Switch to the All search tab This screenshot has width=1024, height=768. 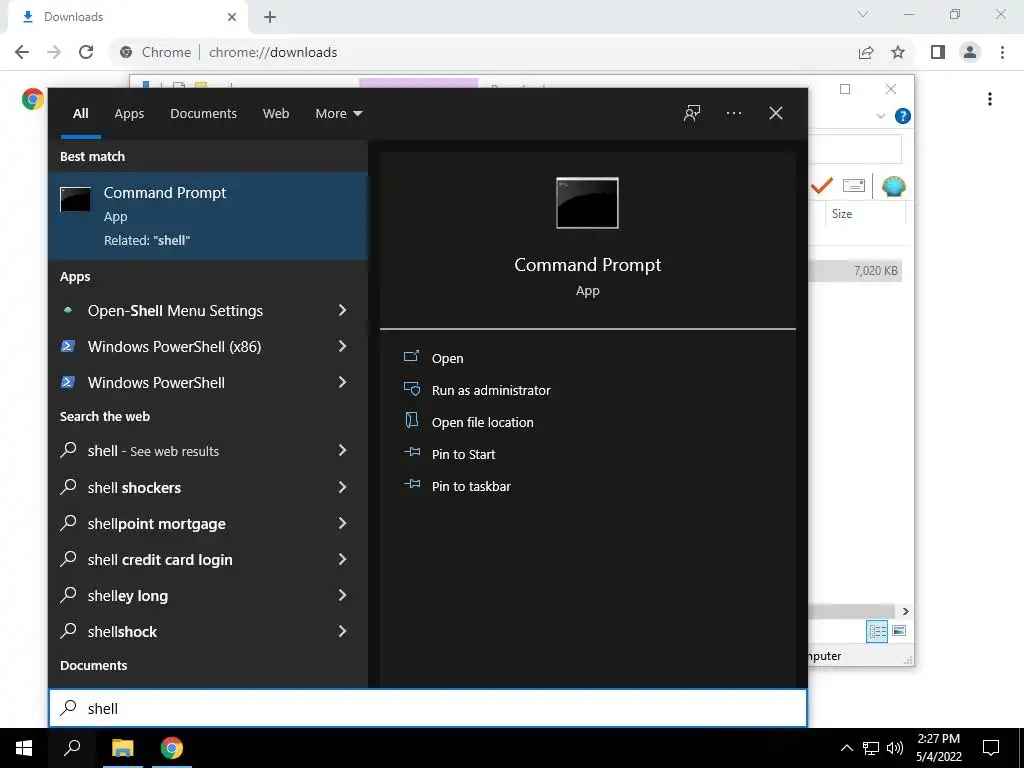click(81, 114)
